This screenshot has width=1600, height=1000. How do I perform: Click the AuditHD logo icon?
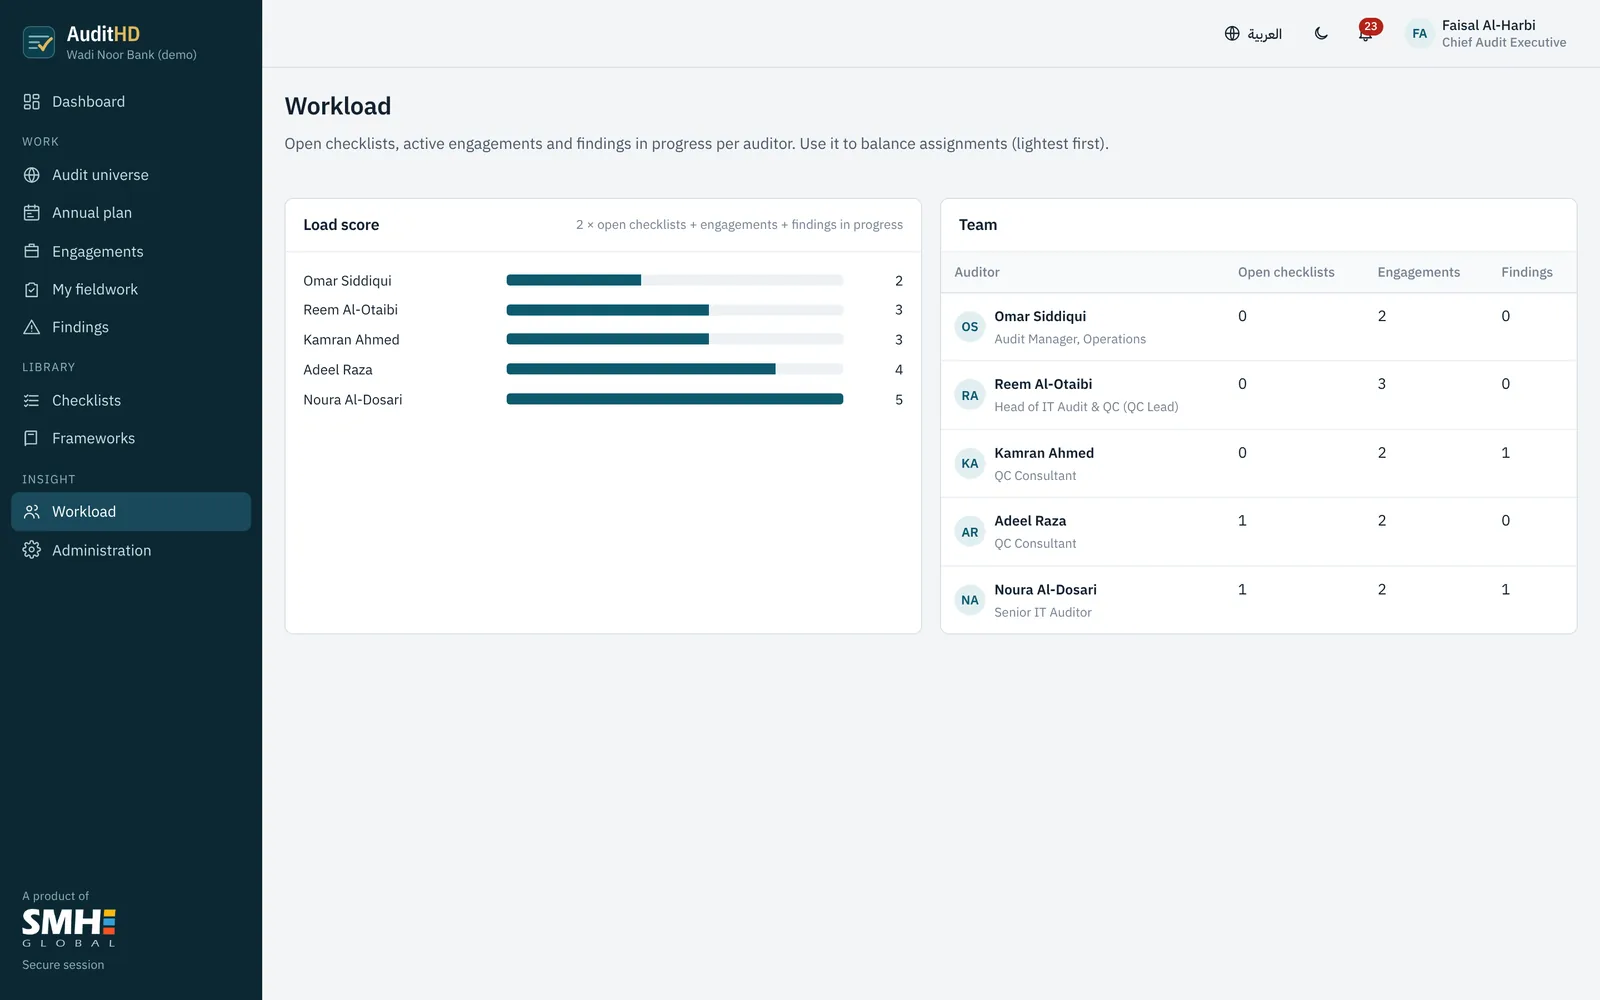point(39,42)
